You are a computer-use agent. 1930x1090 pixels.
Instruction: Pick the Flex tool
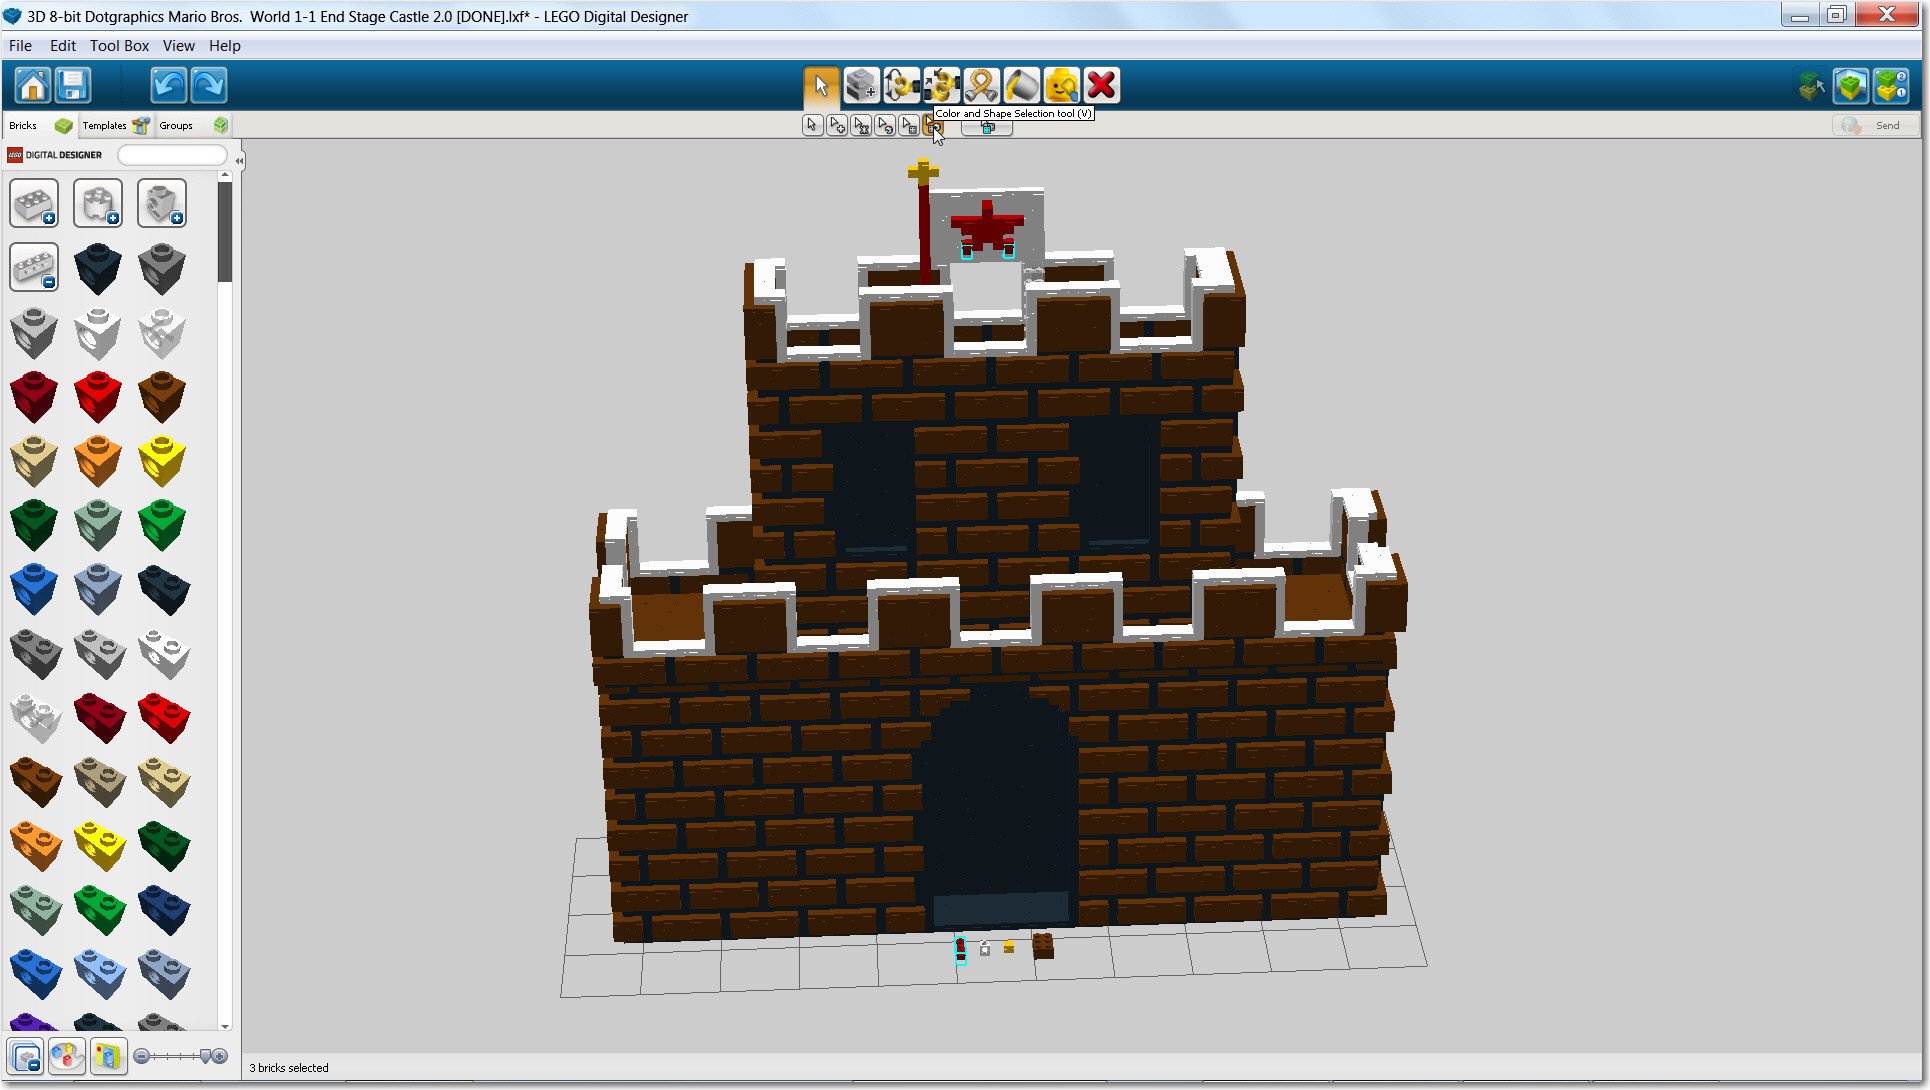coord(981,86)
